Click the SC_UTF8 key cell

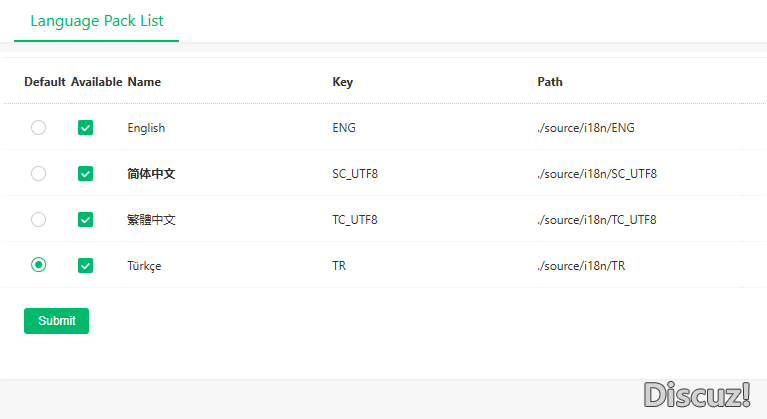355,174
